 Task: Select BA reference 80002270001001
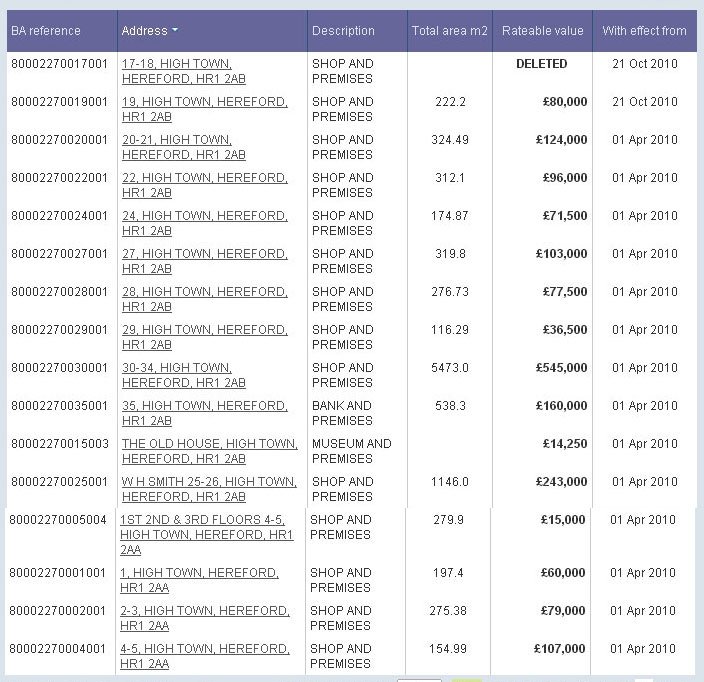click(57, 573)
